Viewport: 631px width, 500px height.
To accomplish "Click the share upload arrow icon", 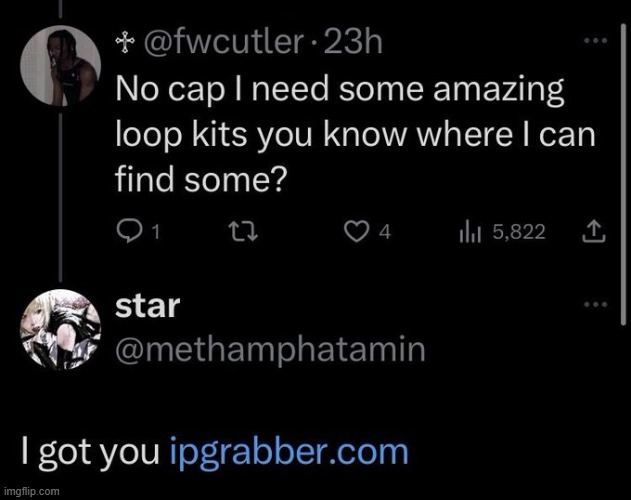I will pos(594,232).
